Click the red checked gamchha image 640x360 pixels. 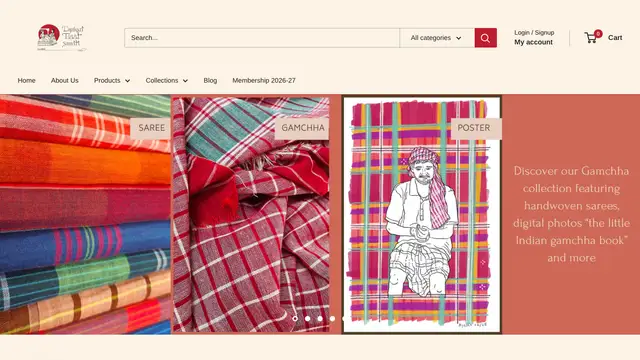click(x=251, y=214)
